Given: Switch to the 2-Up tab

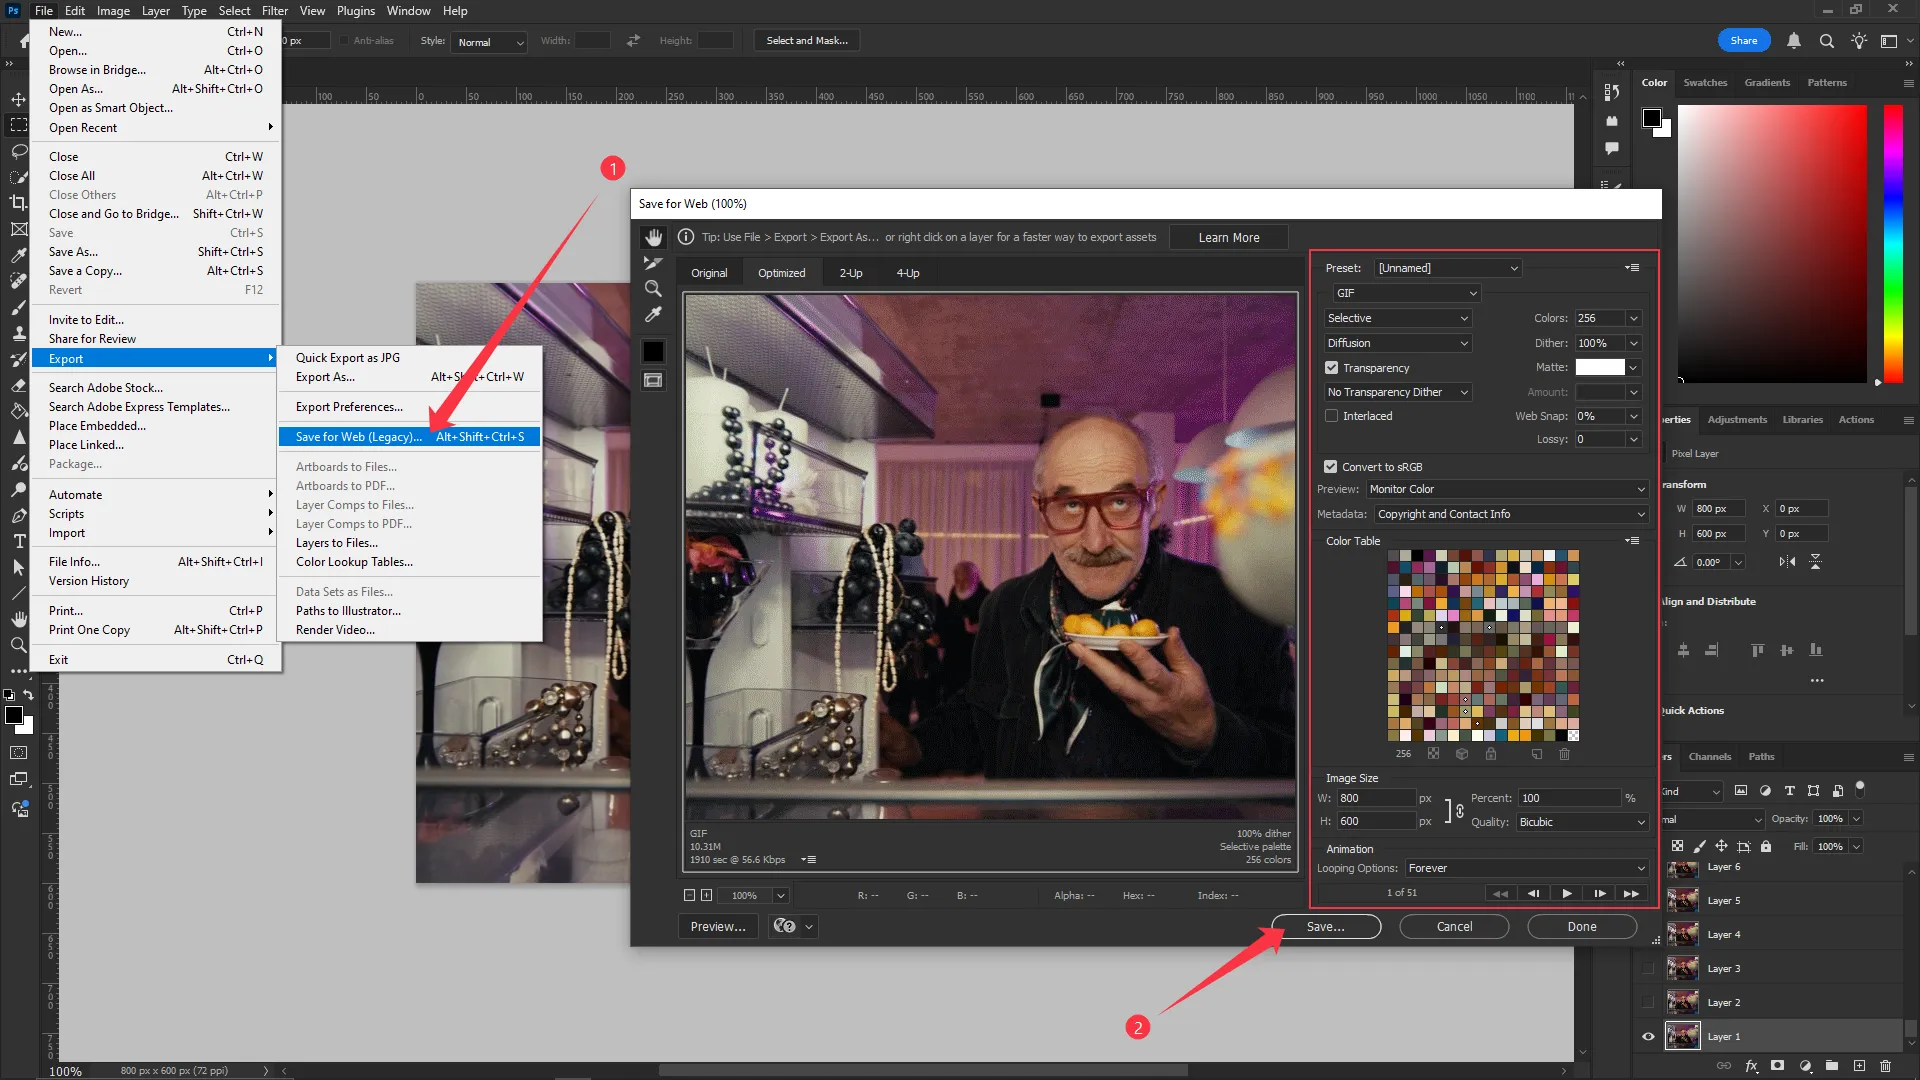Looking at the screenshot, I should point(850,273).
